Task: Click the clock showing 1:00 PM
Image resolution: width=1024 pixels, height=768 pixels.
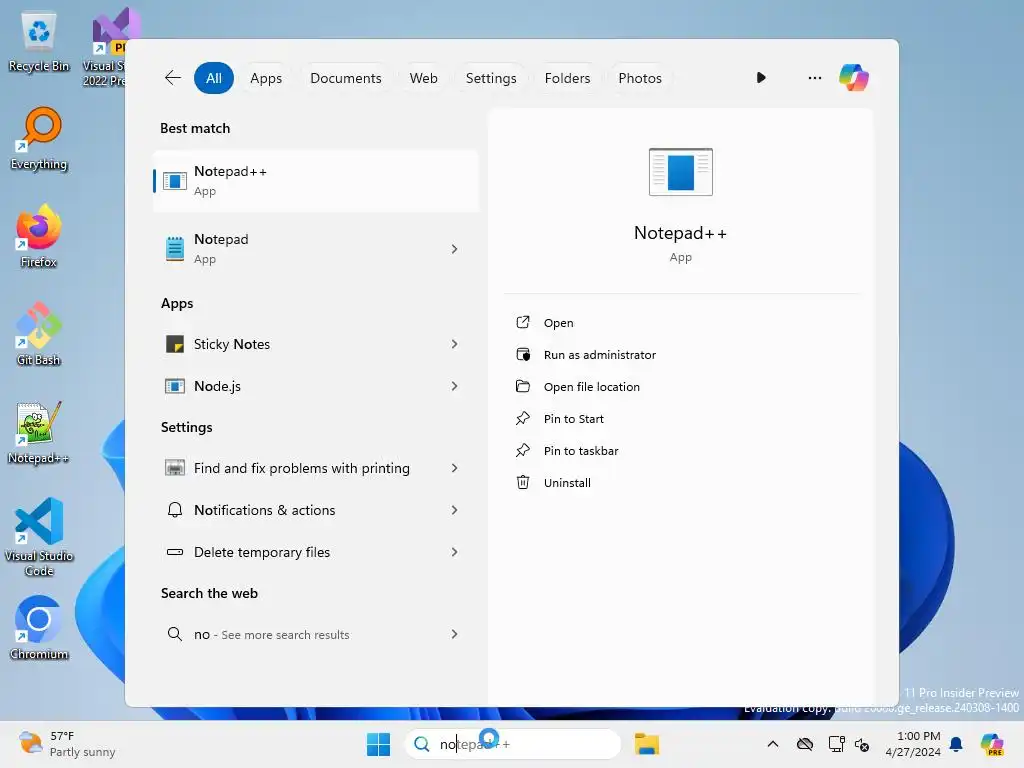Action: [x=913, y=744]
